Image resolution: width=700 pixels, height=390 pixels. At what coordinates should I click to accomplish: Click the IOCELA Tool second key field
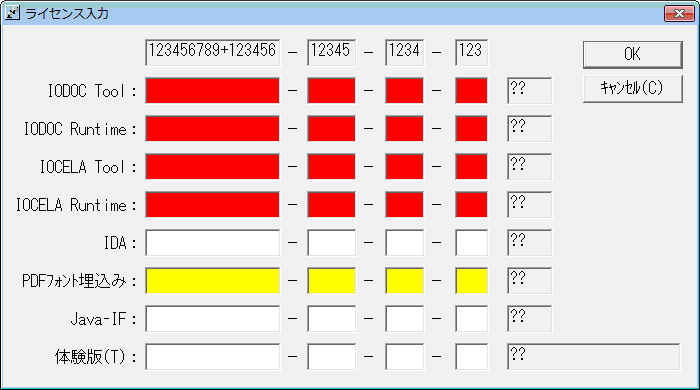[331, 166]
